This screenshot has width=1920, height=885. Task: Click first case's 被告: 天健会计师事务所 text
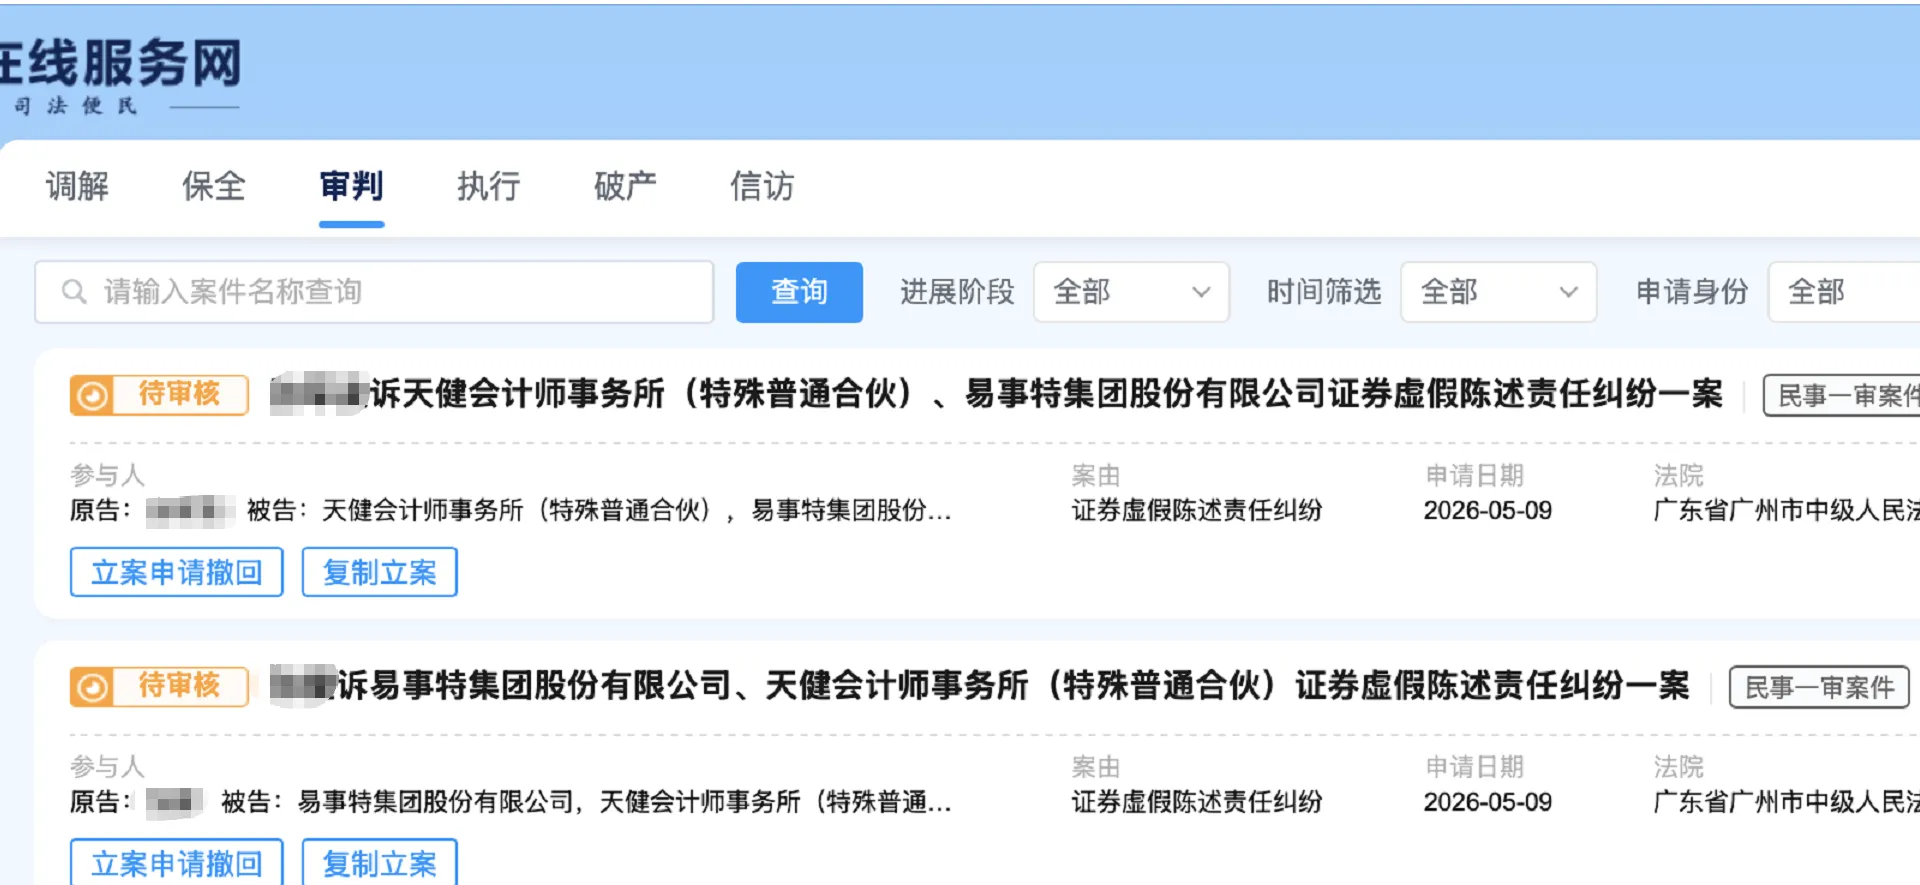[x=599, y=511]
